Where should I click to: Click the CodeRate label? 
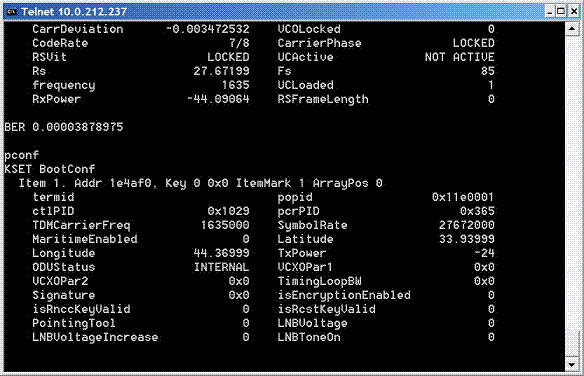click(60, 43)
